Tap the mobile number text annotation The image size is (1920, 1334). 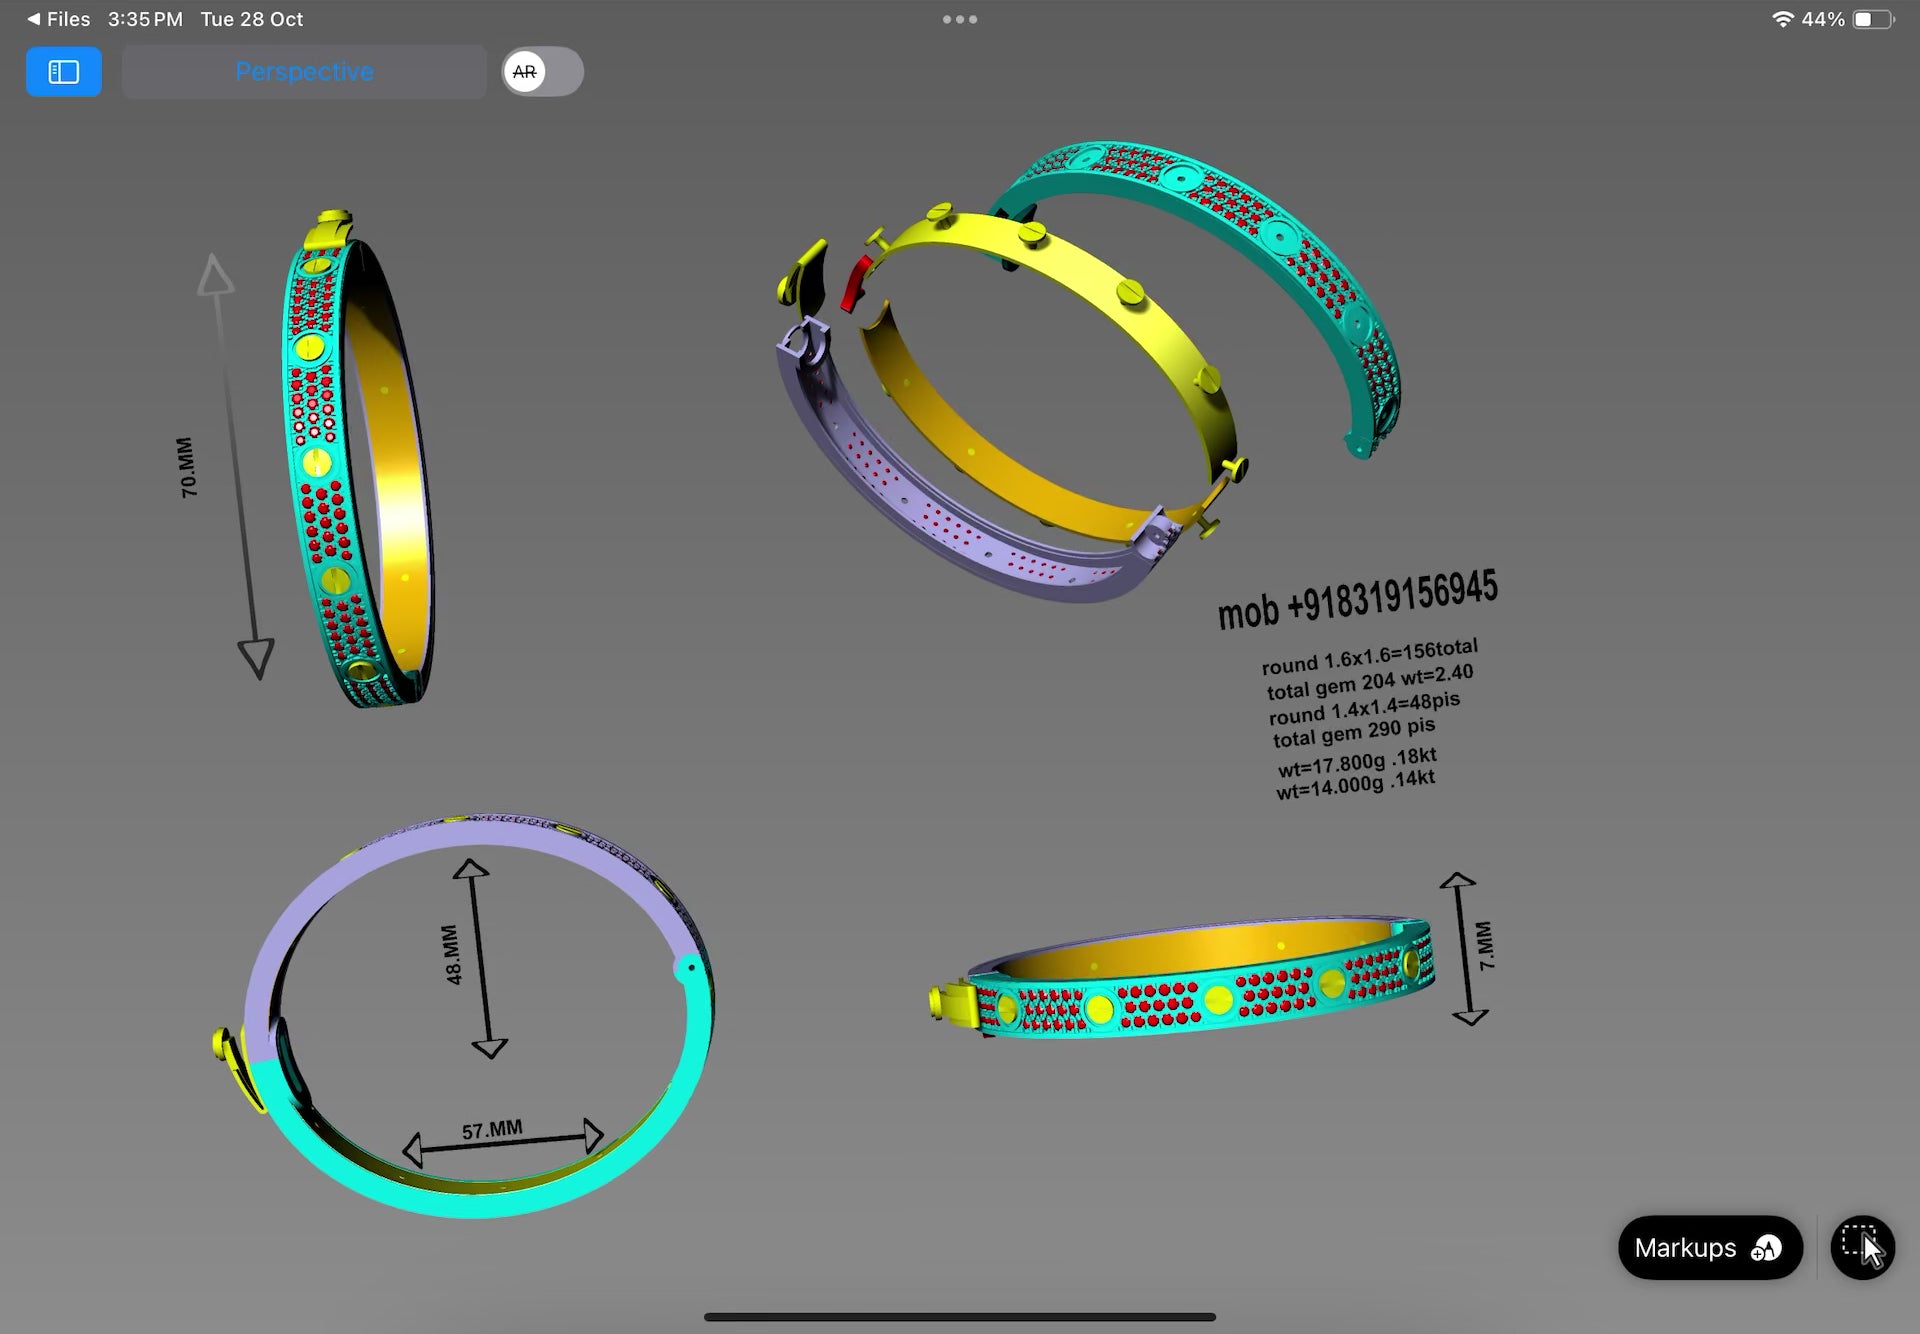[x=1357, y=599]
